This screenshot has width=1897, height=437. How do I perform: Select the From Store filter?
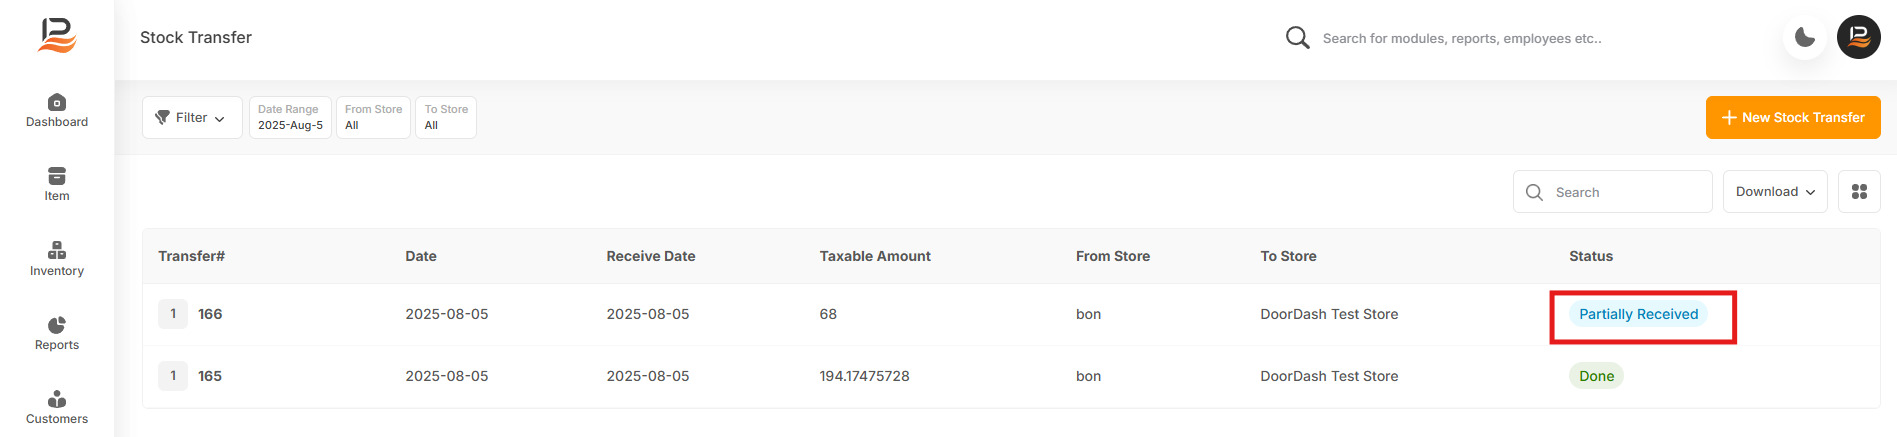(x=373, y=117)
